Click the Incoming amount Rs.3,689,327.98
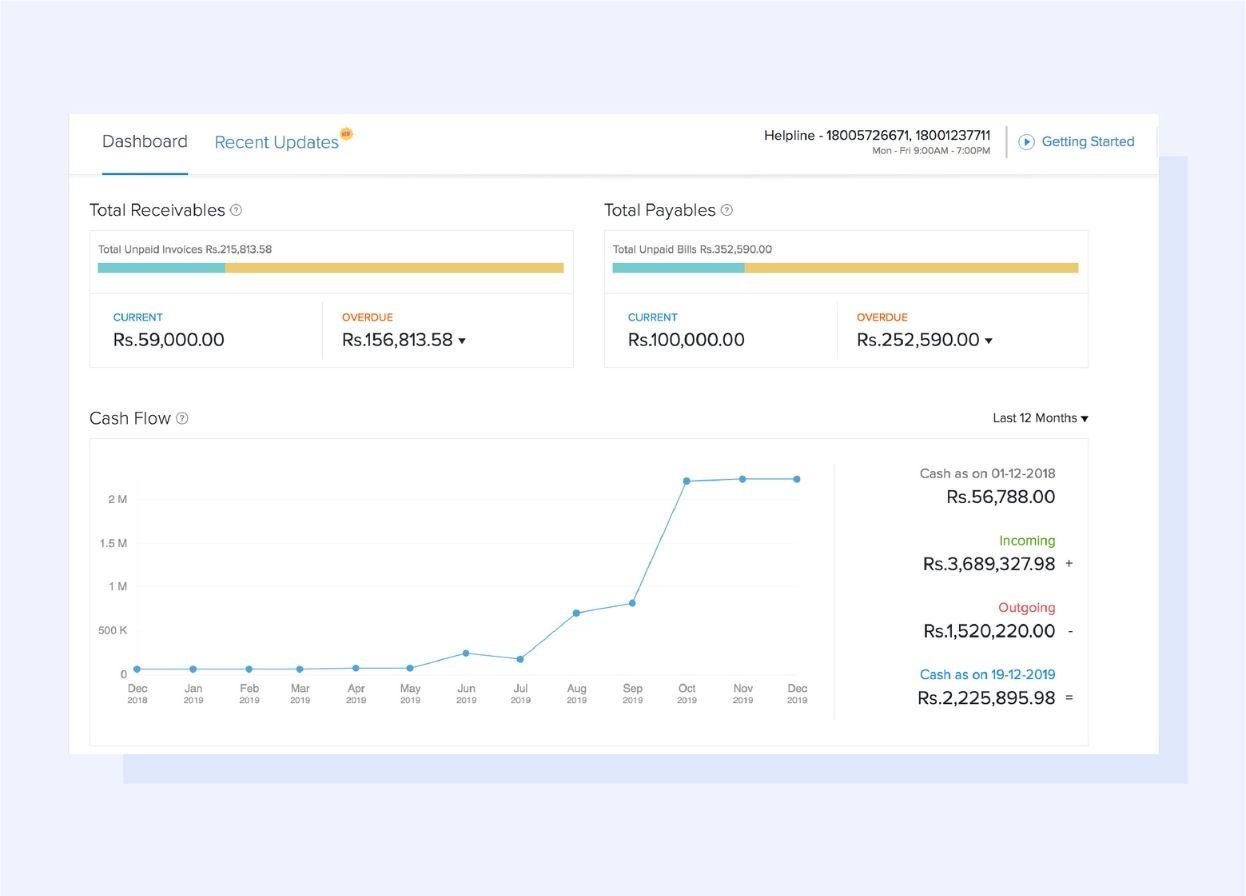The width and height of the screenshot is (1246, 896). click(989, 564)
